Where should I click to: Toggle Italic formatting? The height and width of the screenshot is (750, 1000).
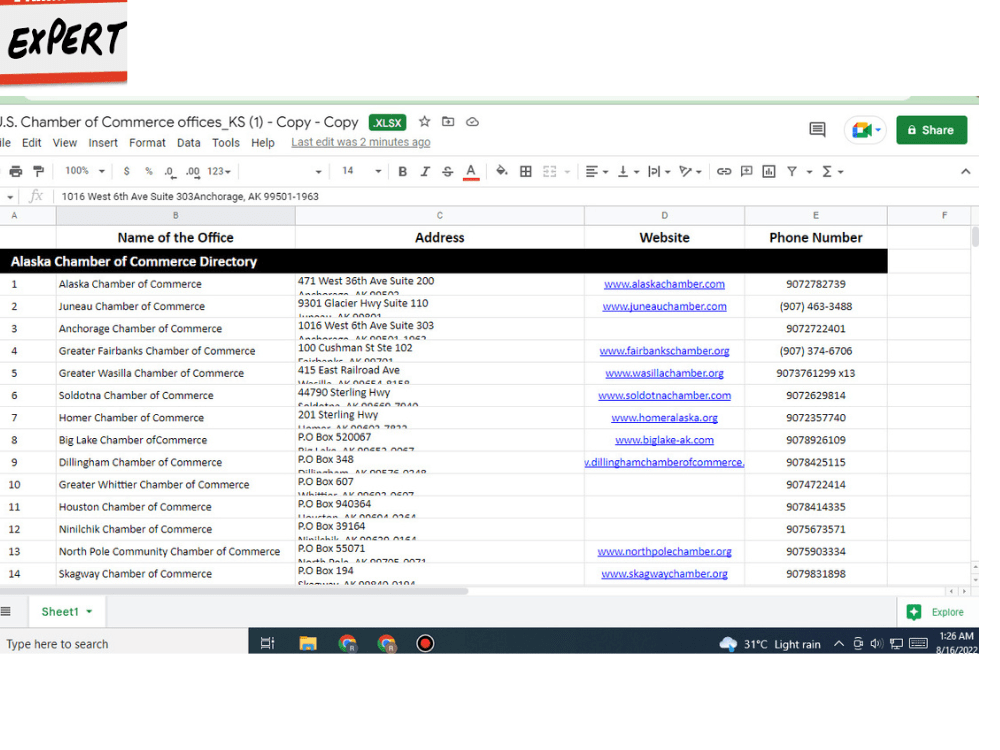[425, 172]
